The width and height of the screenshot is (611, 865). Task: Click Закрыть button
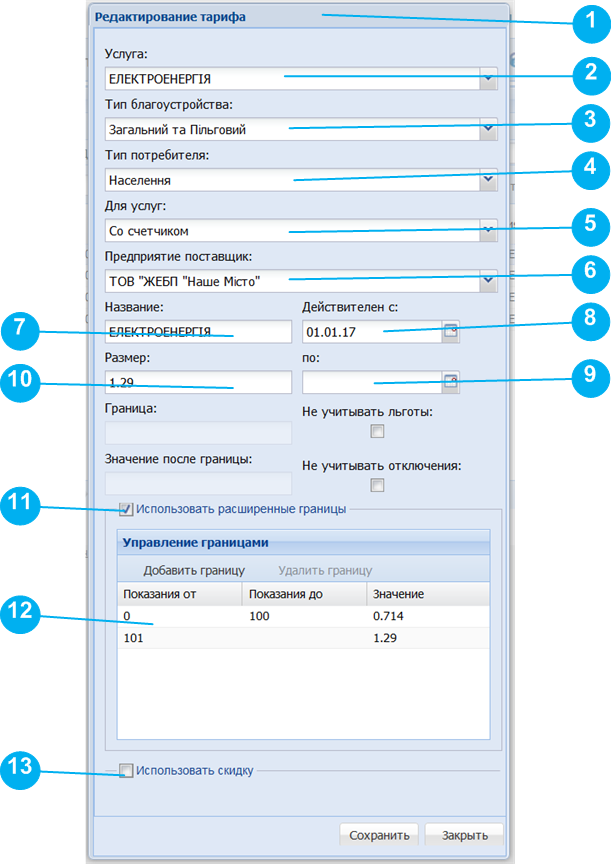tap(464, 835)
